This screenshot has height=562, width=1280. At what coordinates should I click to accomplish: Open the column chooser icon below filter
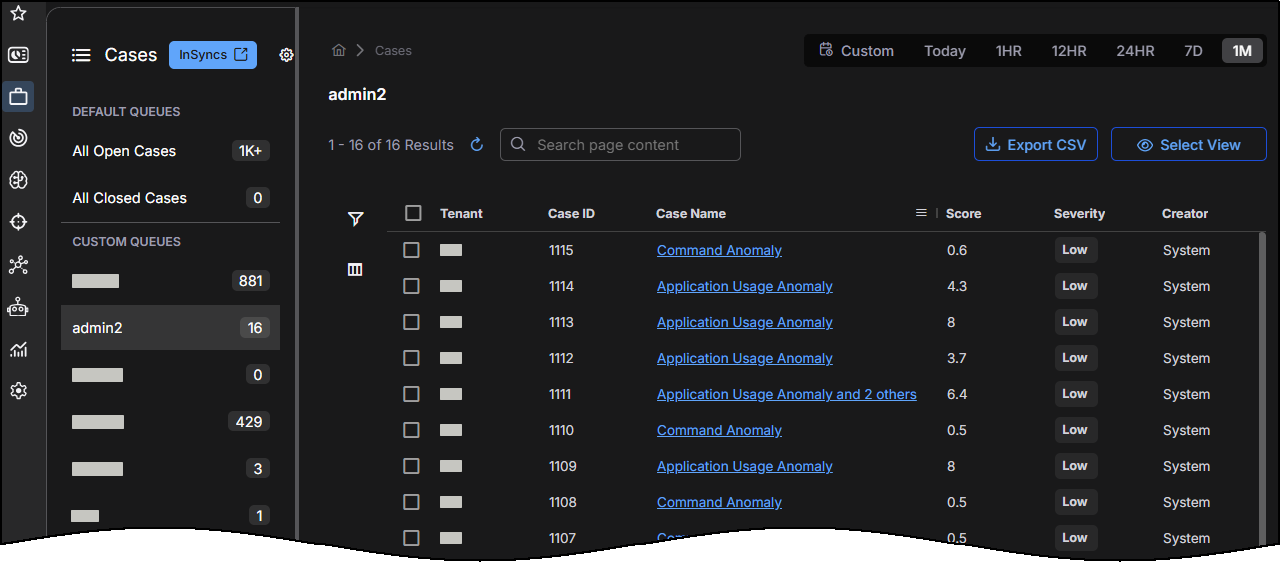pos(355,270)
